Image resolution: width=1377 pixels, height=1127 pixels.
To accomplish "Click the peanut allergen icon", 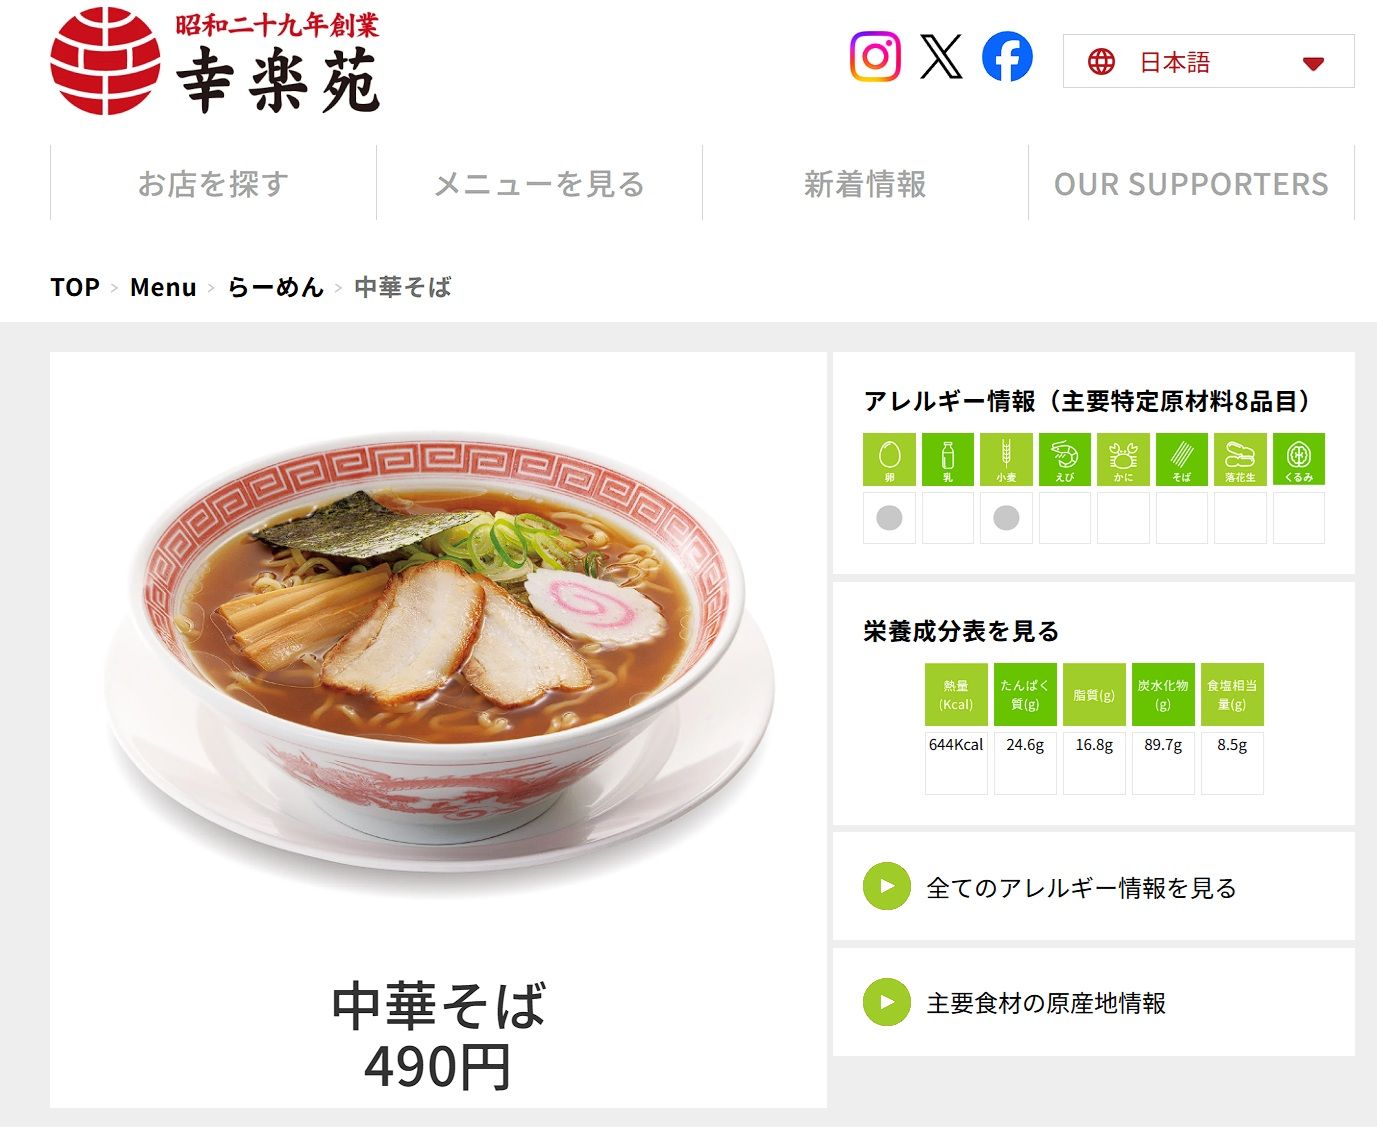I will click(1240, 459).
